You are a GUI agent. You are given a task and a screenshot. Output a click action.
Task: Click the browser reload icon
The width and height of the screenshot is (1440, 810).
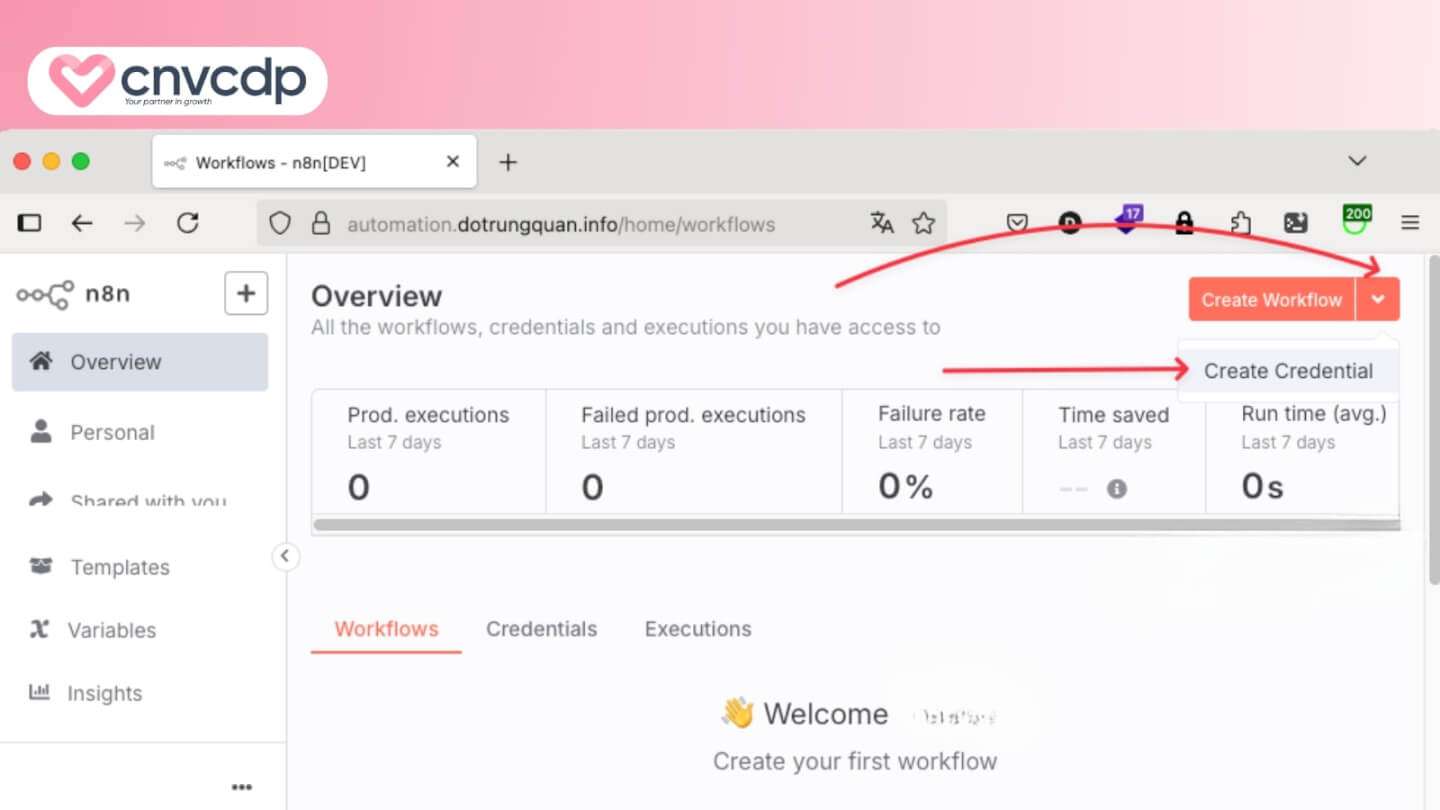[188, 223]
